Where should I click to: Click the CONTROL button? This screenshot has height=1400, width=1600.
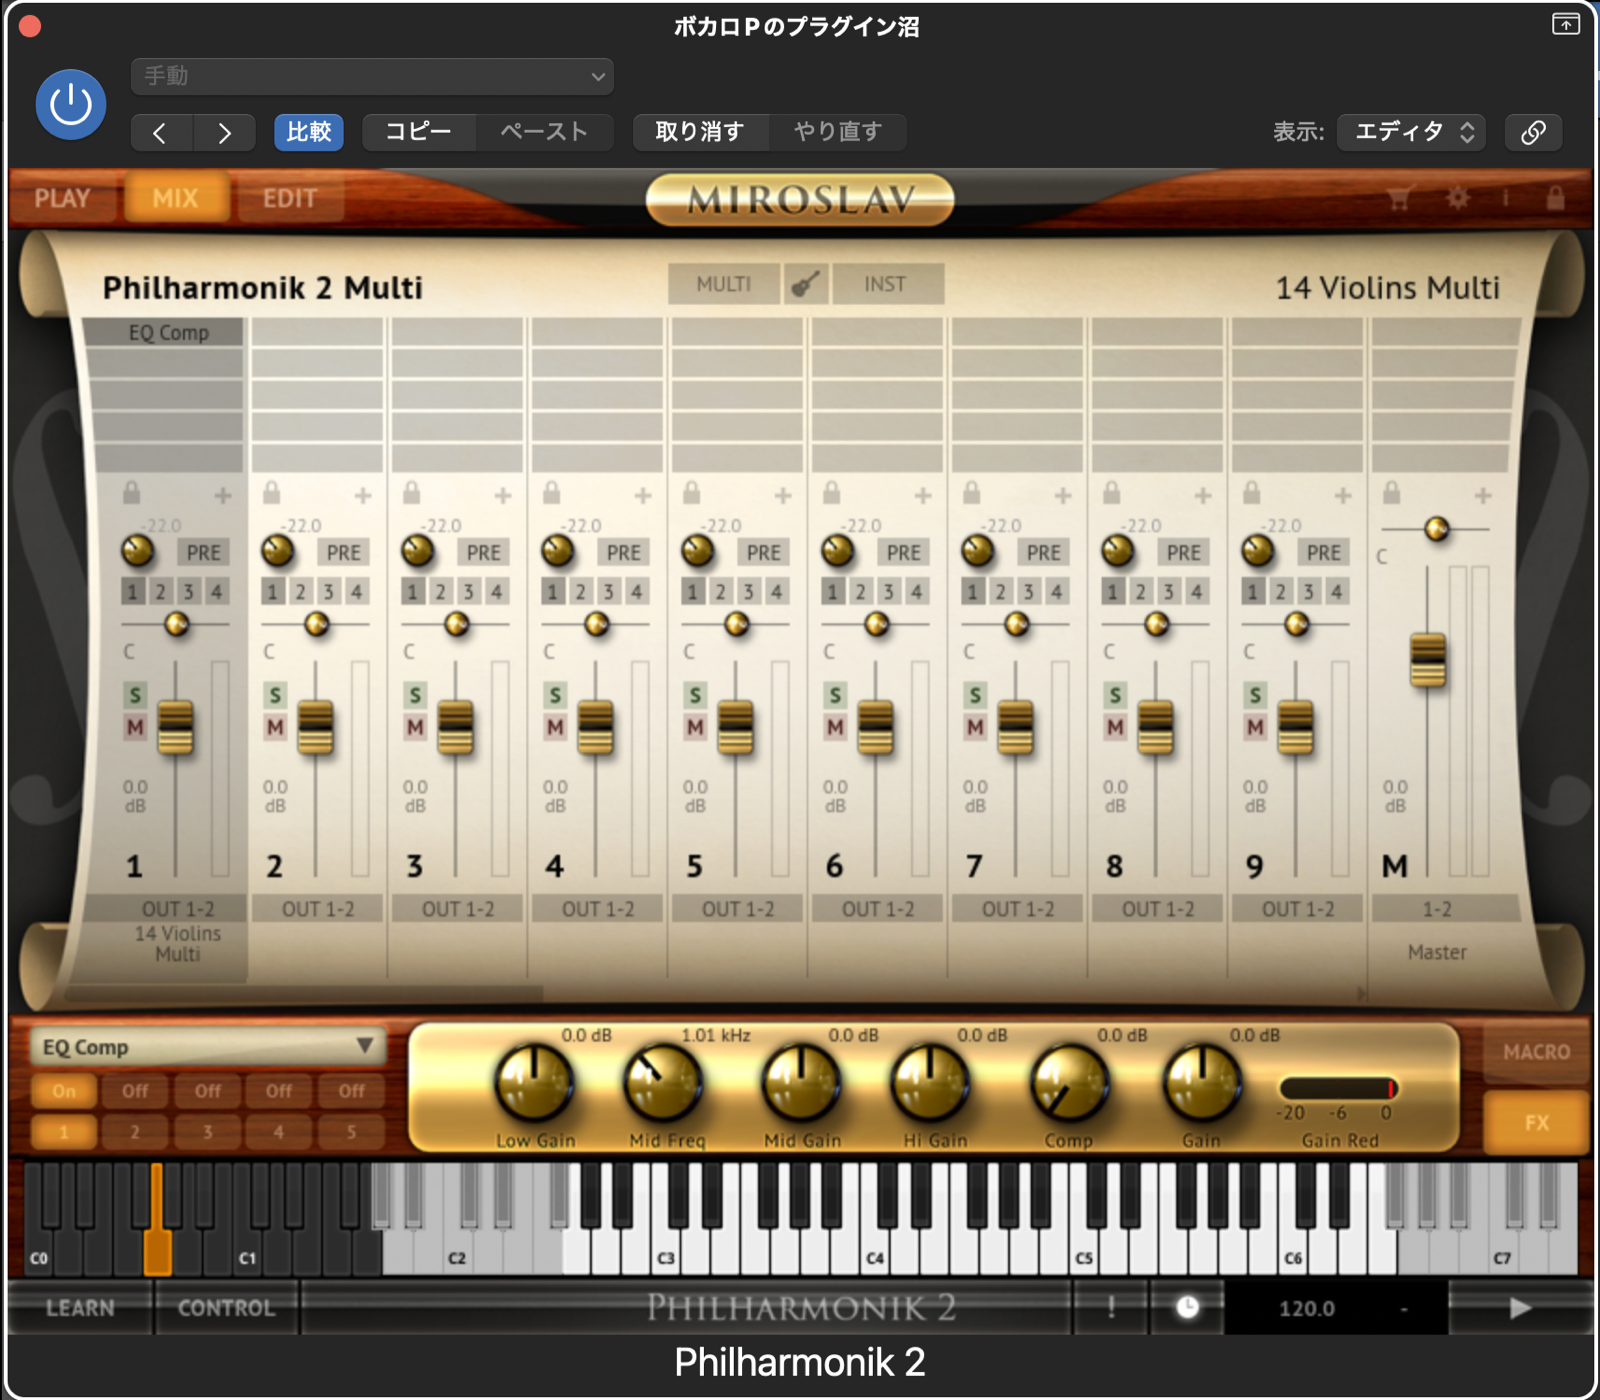[x=226, y=1308]
